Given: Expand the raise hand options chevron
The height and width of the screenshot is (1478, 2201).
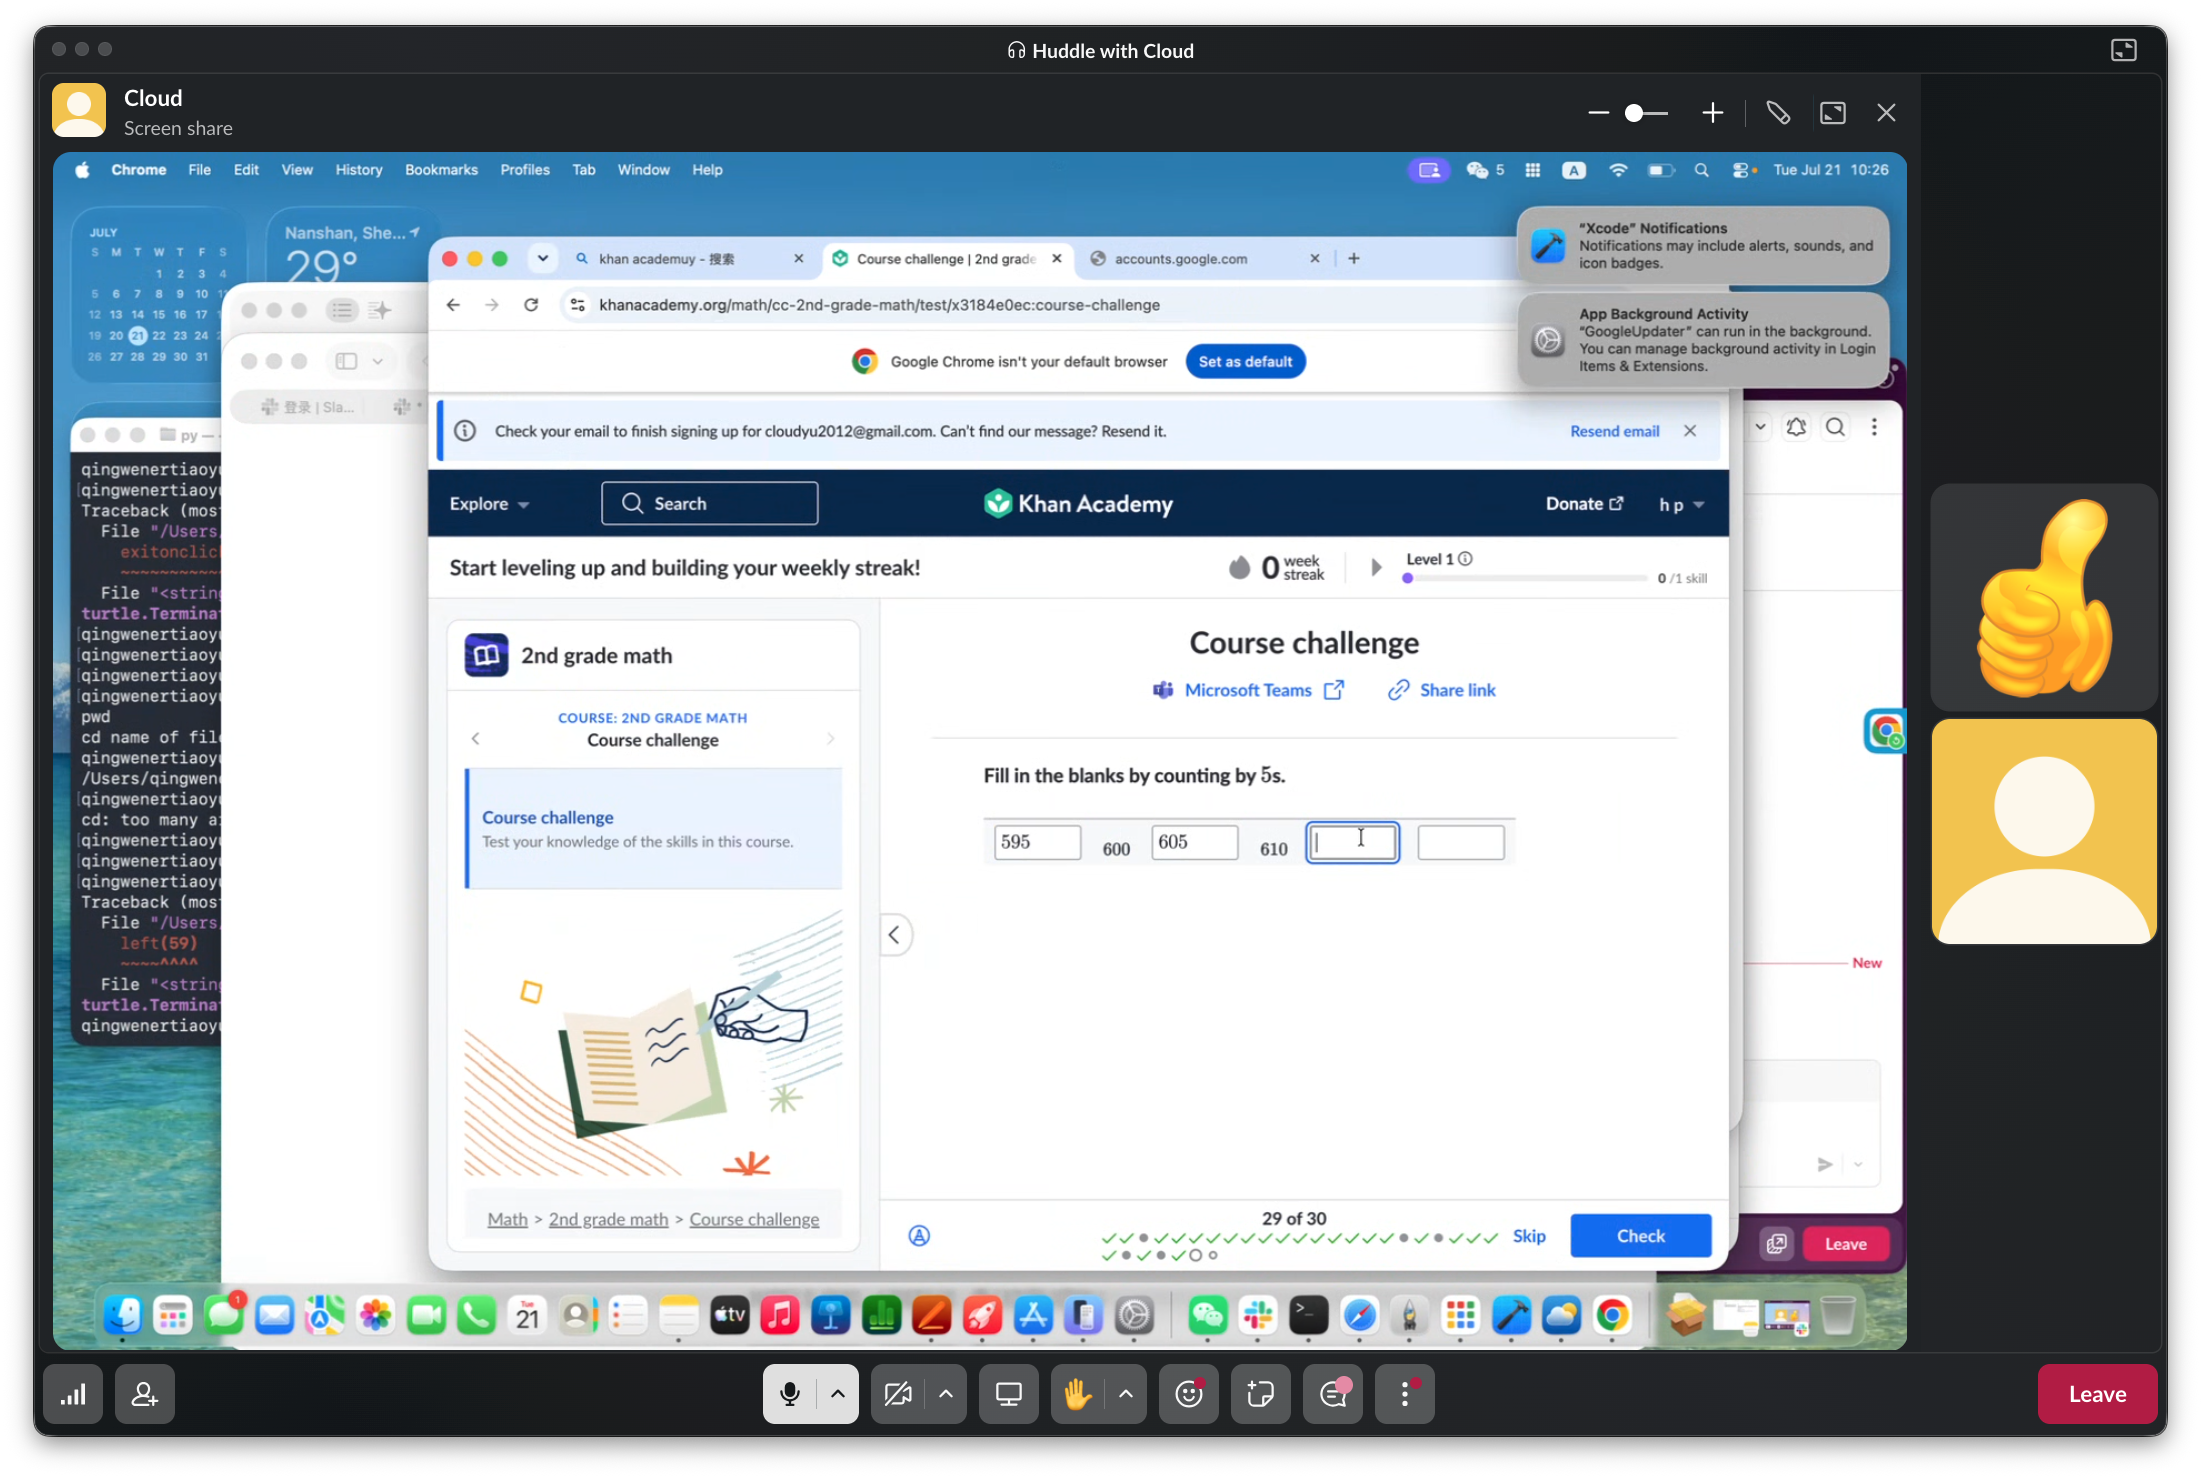Looking at the screenshot, I should (1126, 1394).
